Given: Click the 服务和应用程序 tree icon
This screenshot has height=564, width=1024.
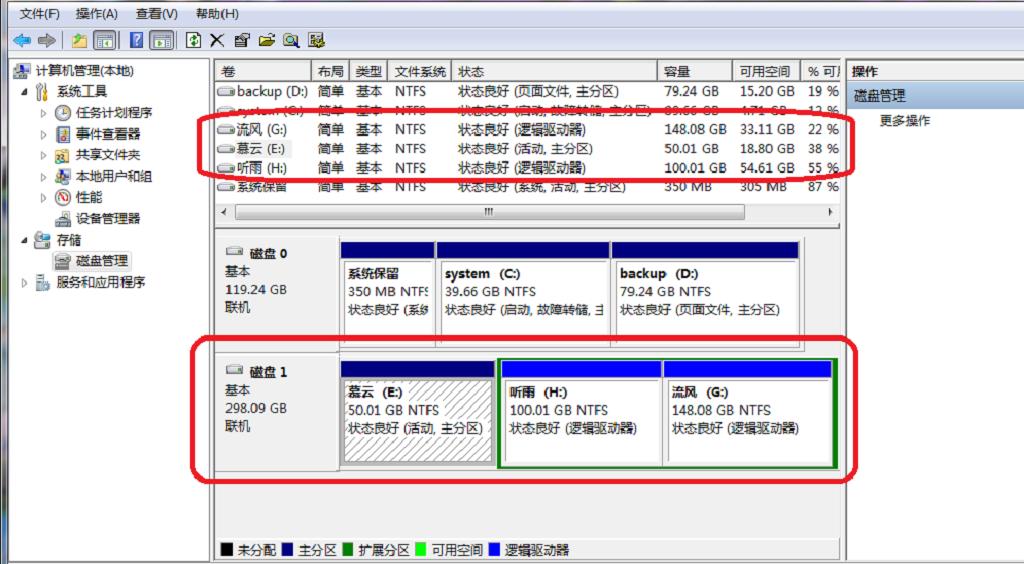Looking at the screenshot, I should pos(42,282).
